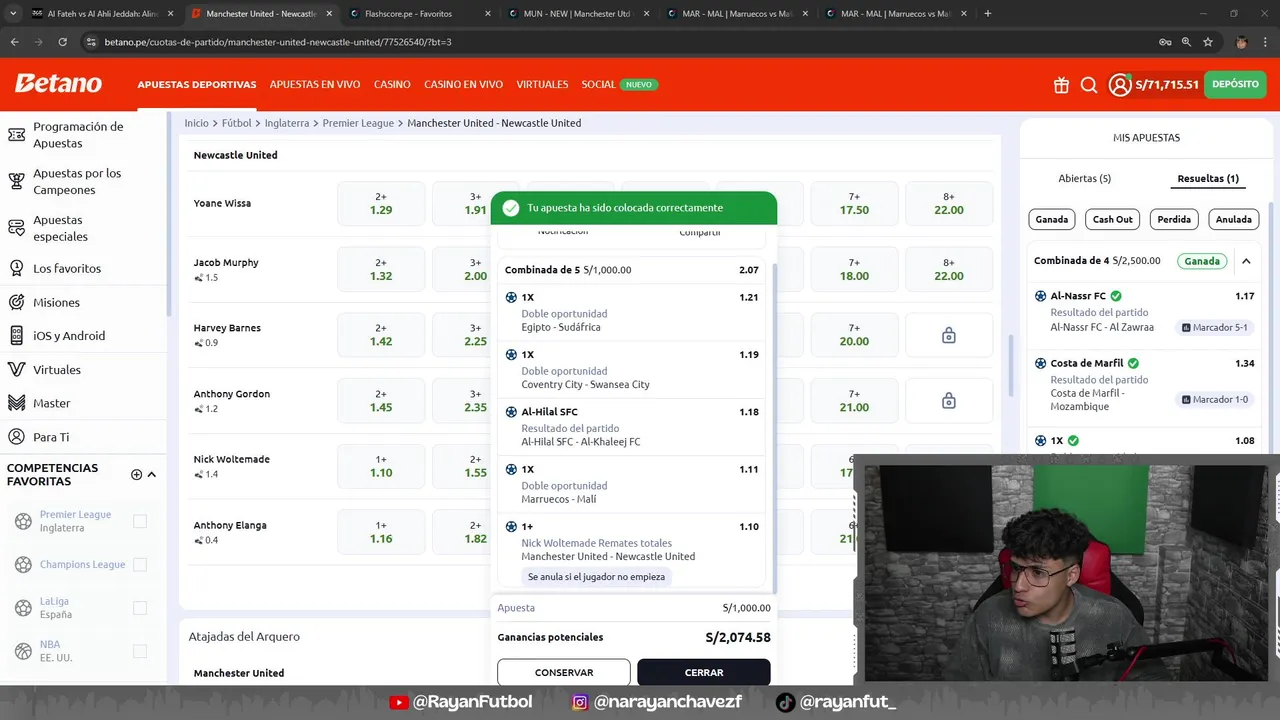The width and height of the screenshot is (1280, 720).
Task: Select Yoane Wissa 2+ odds 1.29
Action: (x=381, y=204)
